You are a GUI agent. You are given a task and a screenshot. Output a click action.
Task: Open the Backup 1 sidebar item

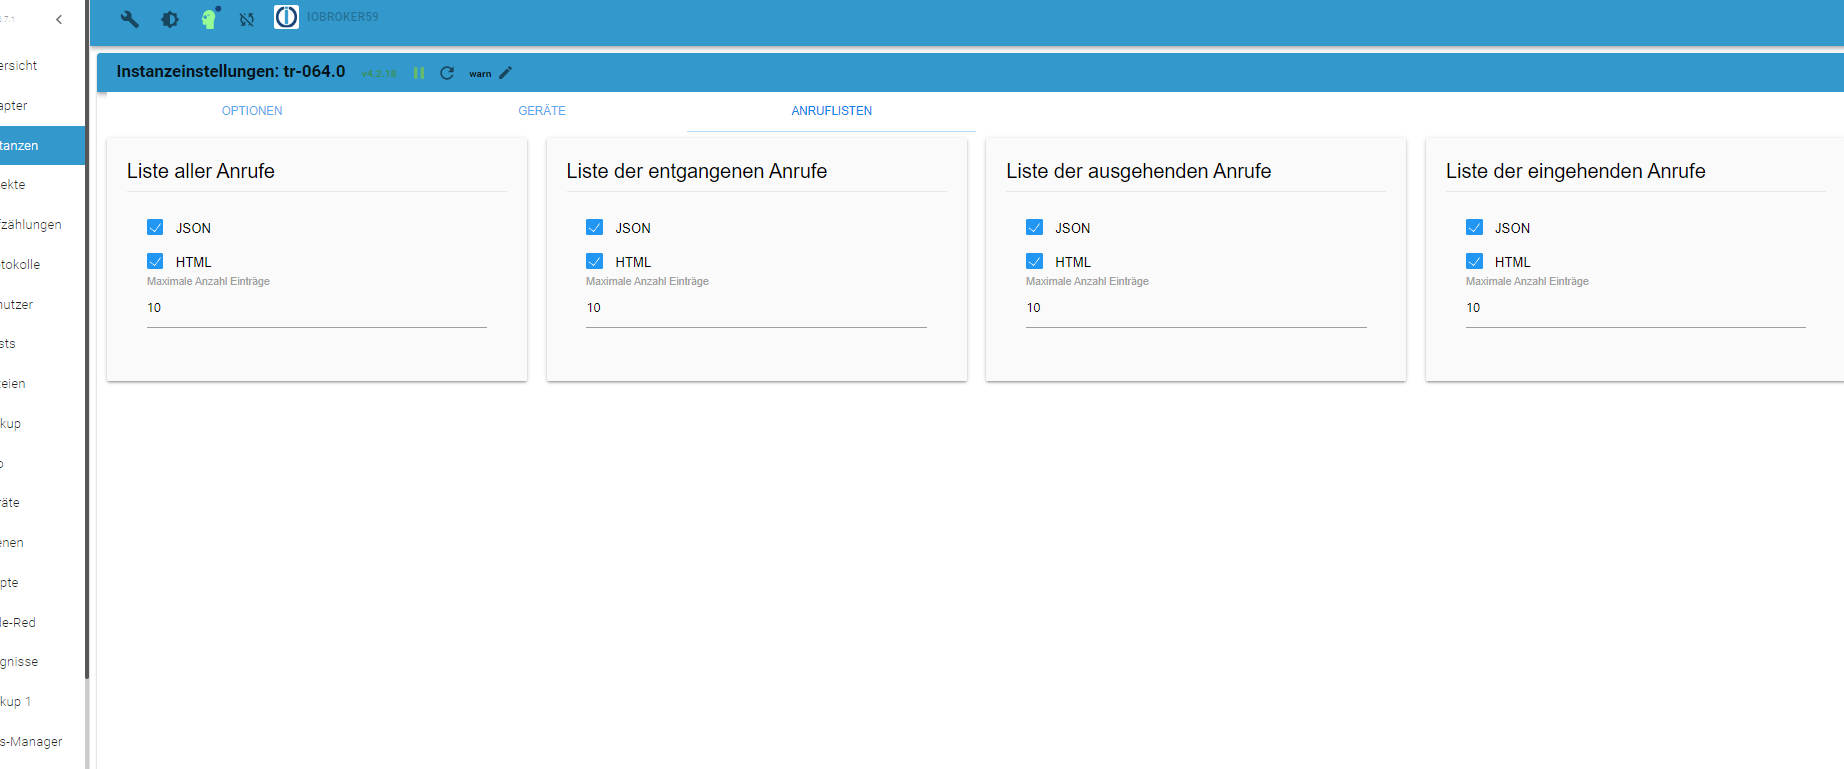[x=42, y=702]
